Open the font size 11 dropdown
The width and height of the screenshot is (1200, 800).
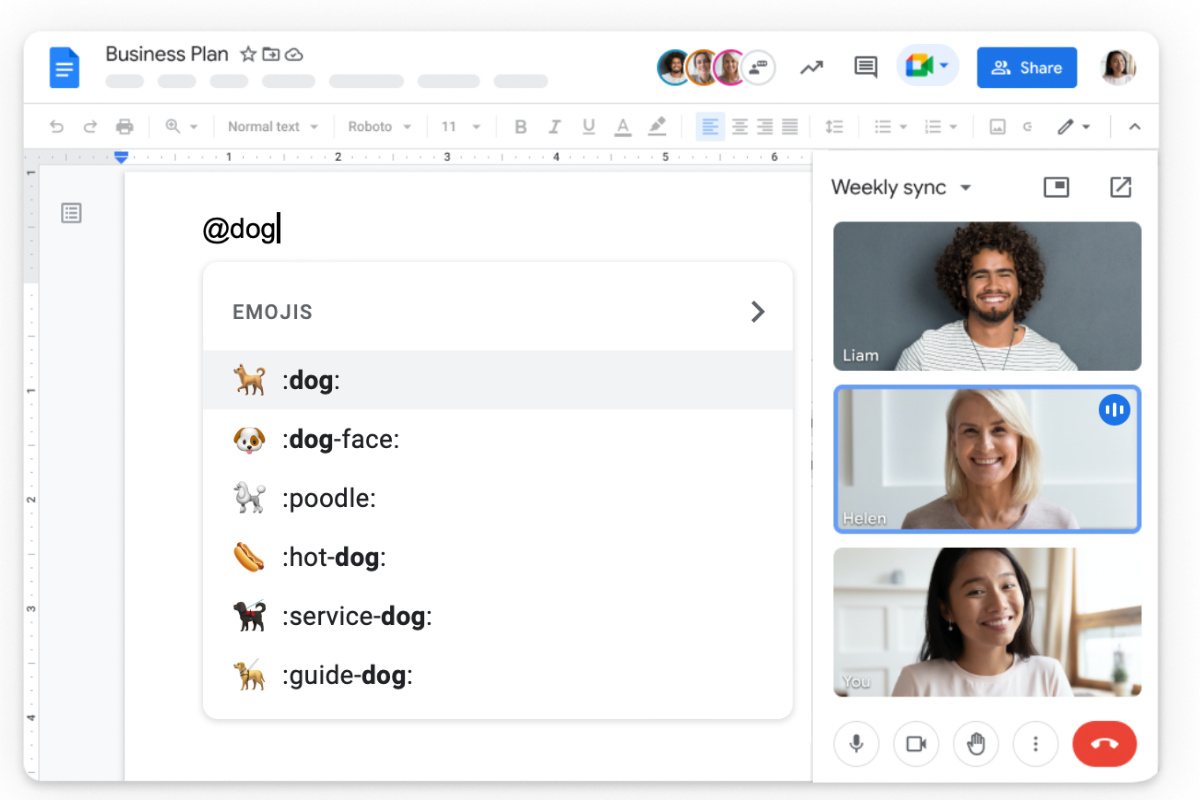461,127
